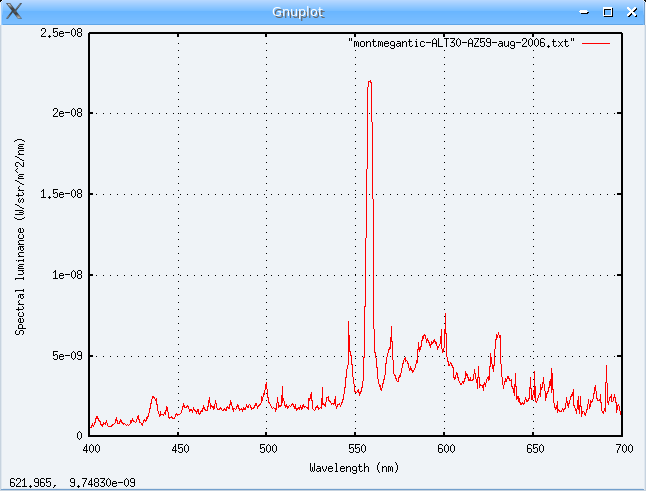This screenshot has width=646, height=491.
Task: Click the top of the tallest spectral peak
Action: [x=369, y=82]
